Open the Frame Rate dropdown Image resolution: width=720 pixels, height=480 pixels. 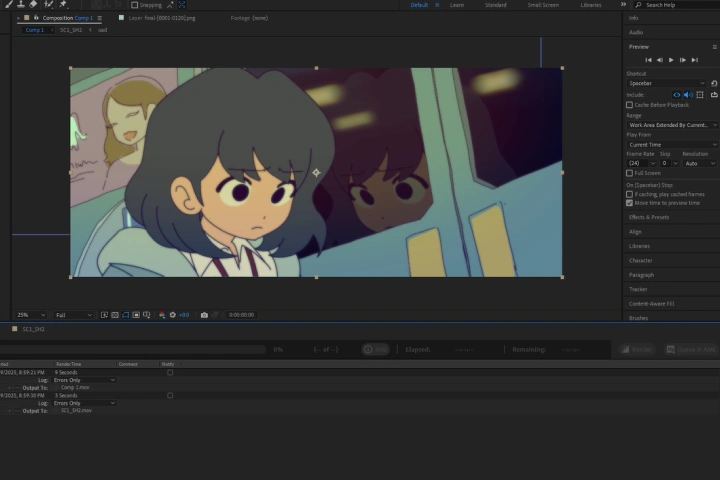click(641, 164)
